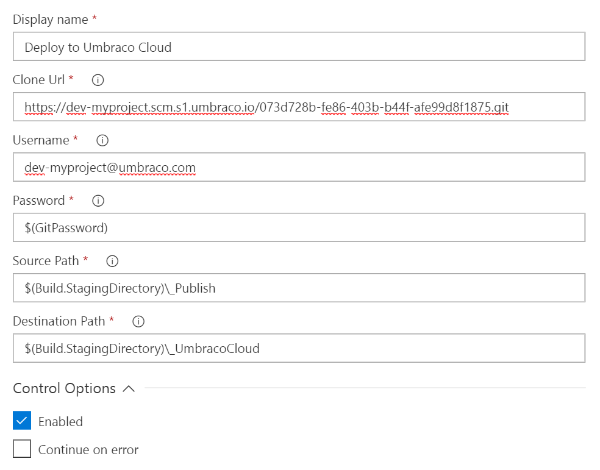Click the Display name label

[51, 20]
